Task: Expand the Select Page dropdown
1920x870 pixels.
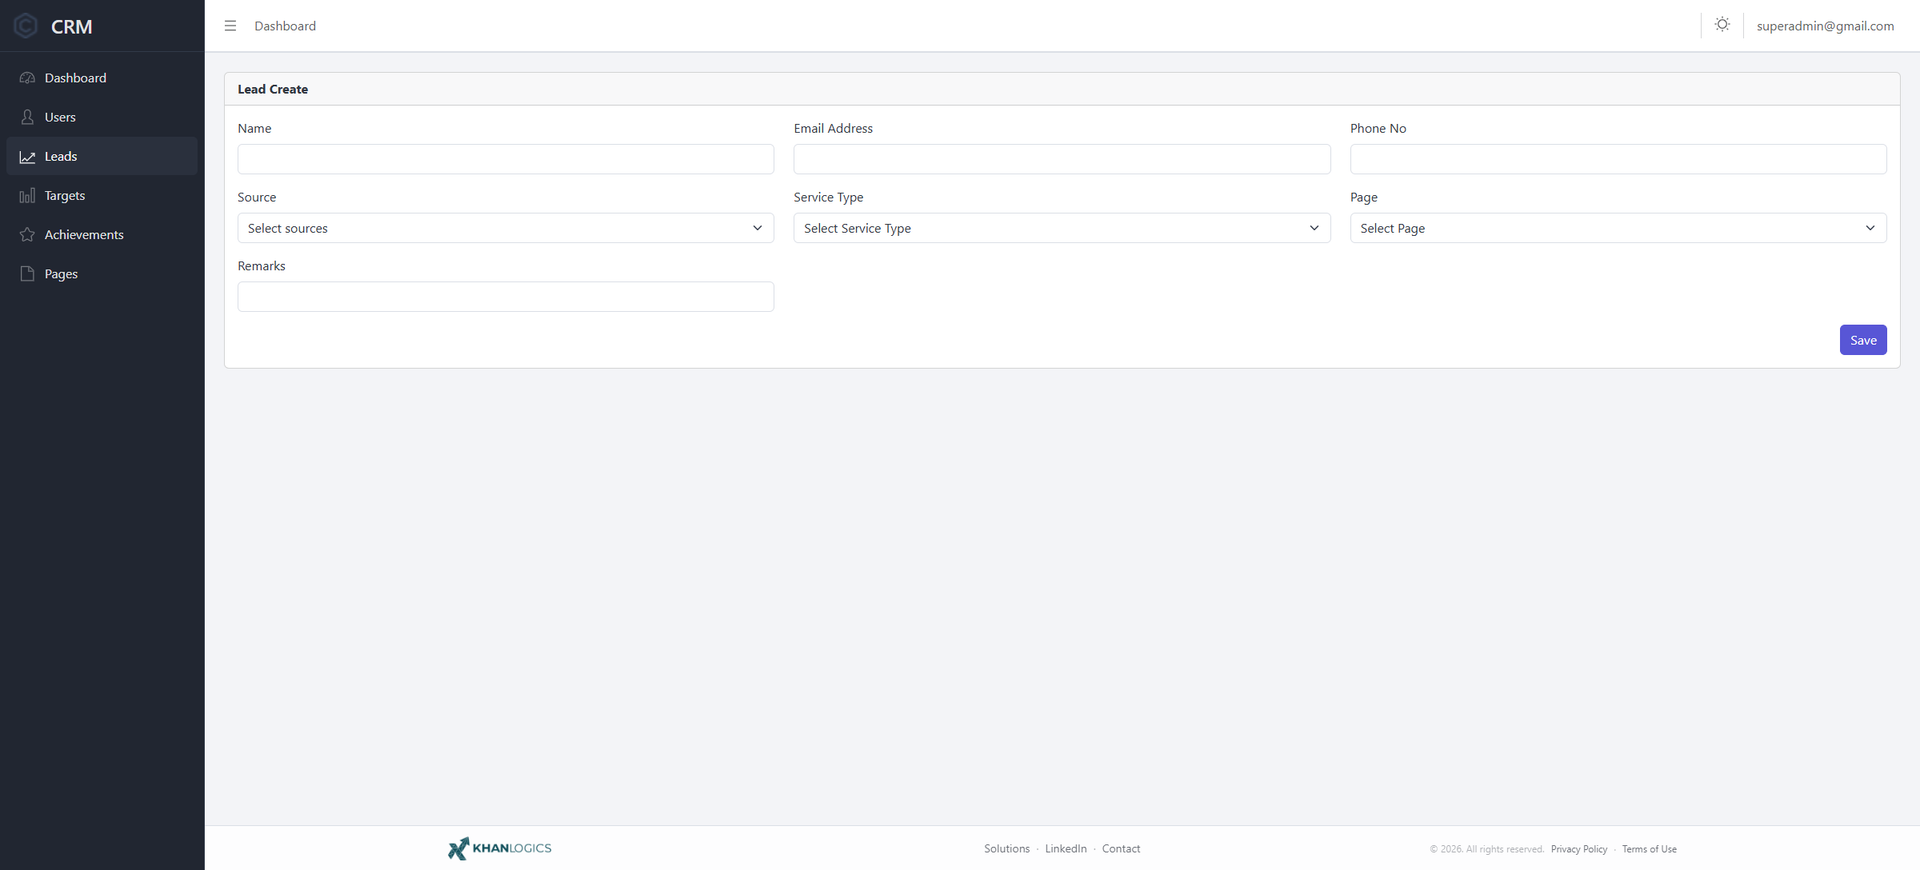Action: pyautogui.click(x=1618, y=228)
